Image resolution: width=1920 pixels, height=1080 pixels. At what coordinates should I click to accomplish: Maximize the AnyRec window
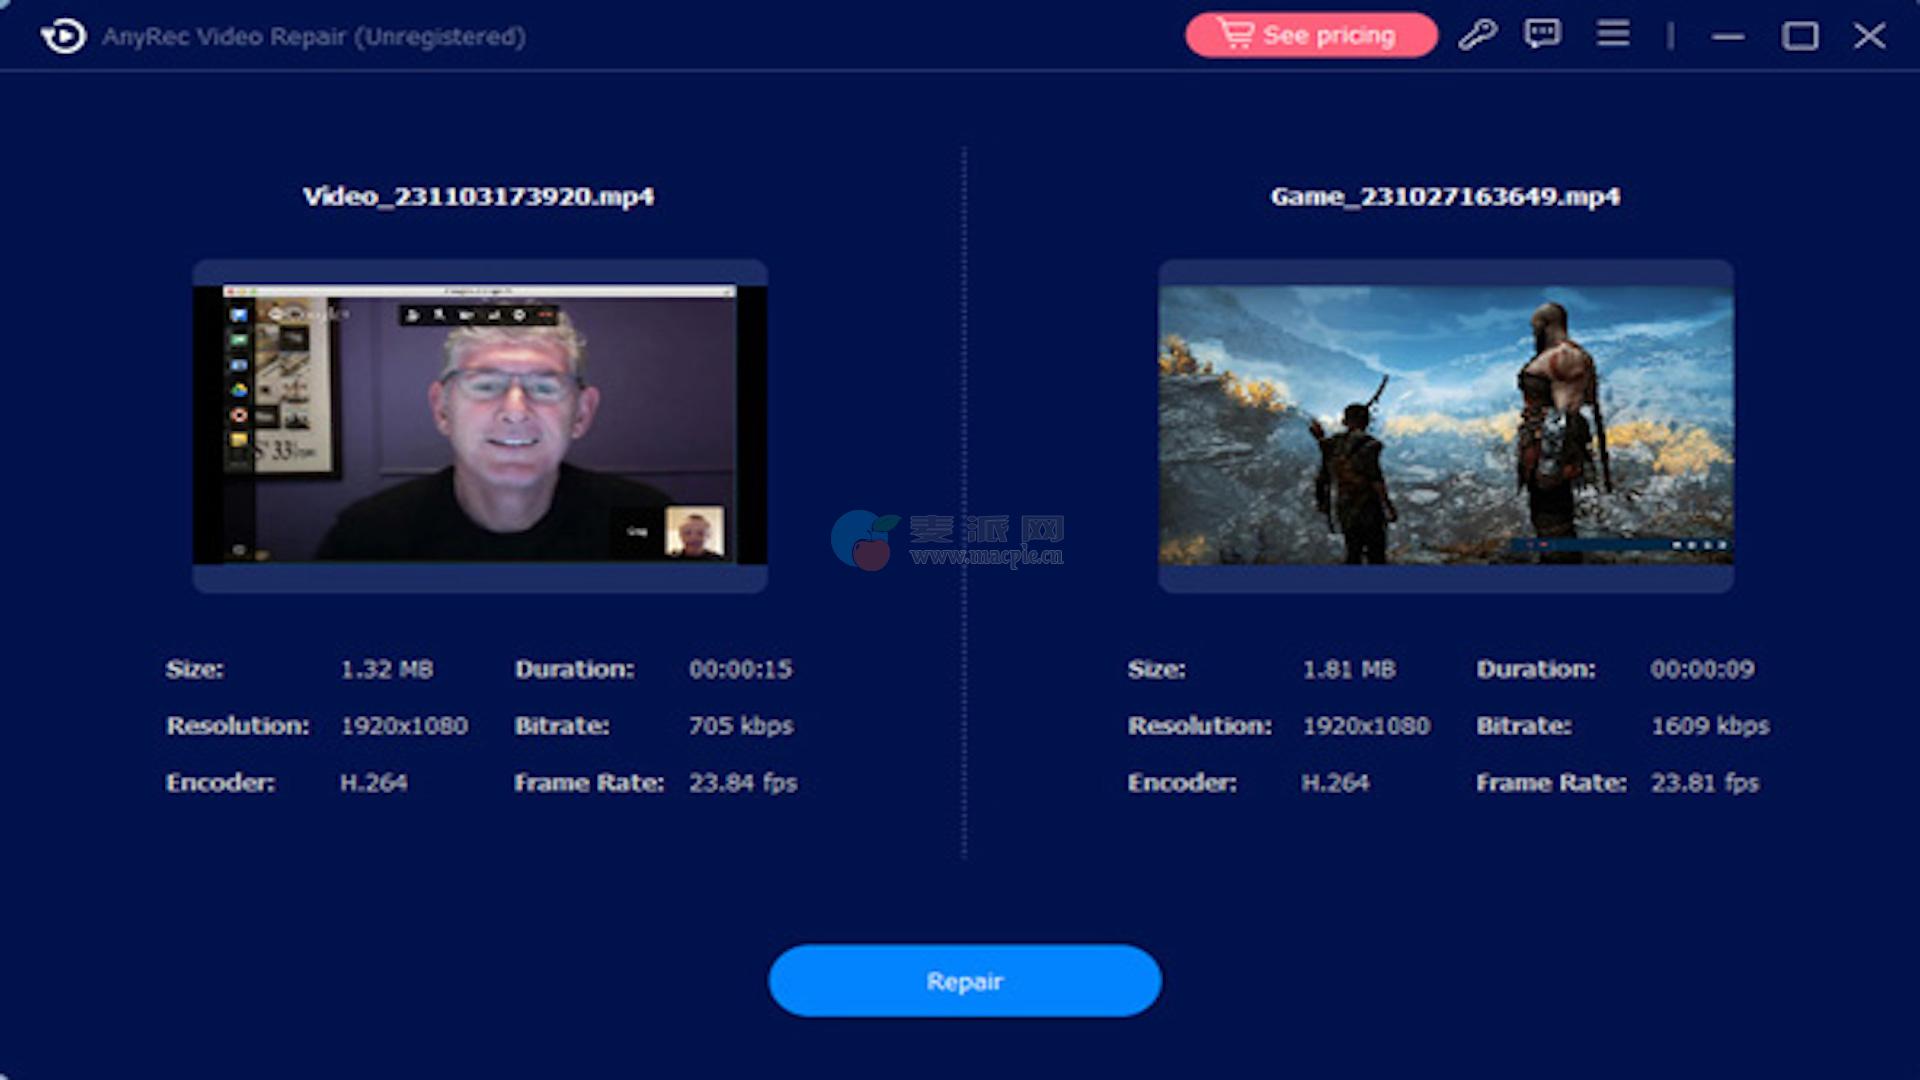[1800, 36]
